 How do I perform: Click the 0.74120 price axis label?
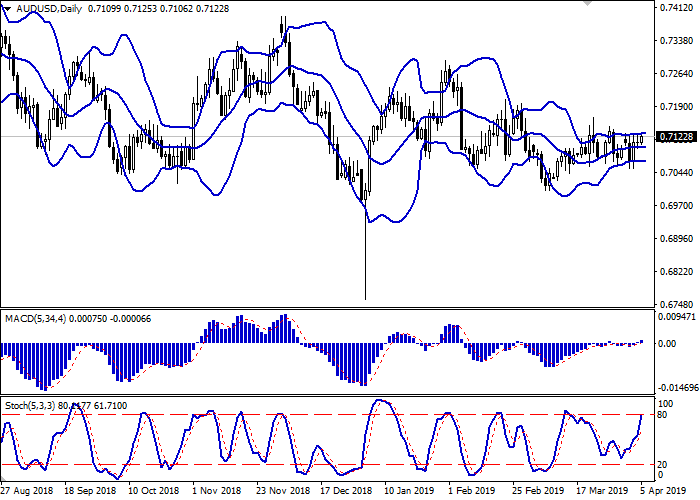pyautogui.click(x=677, y=8)
